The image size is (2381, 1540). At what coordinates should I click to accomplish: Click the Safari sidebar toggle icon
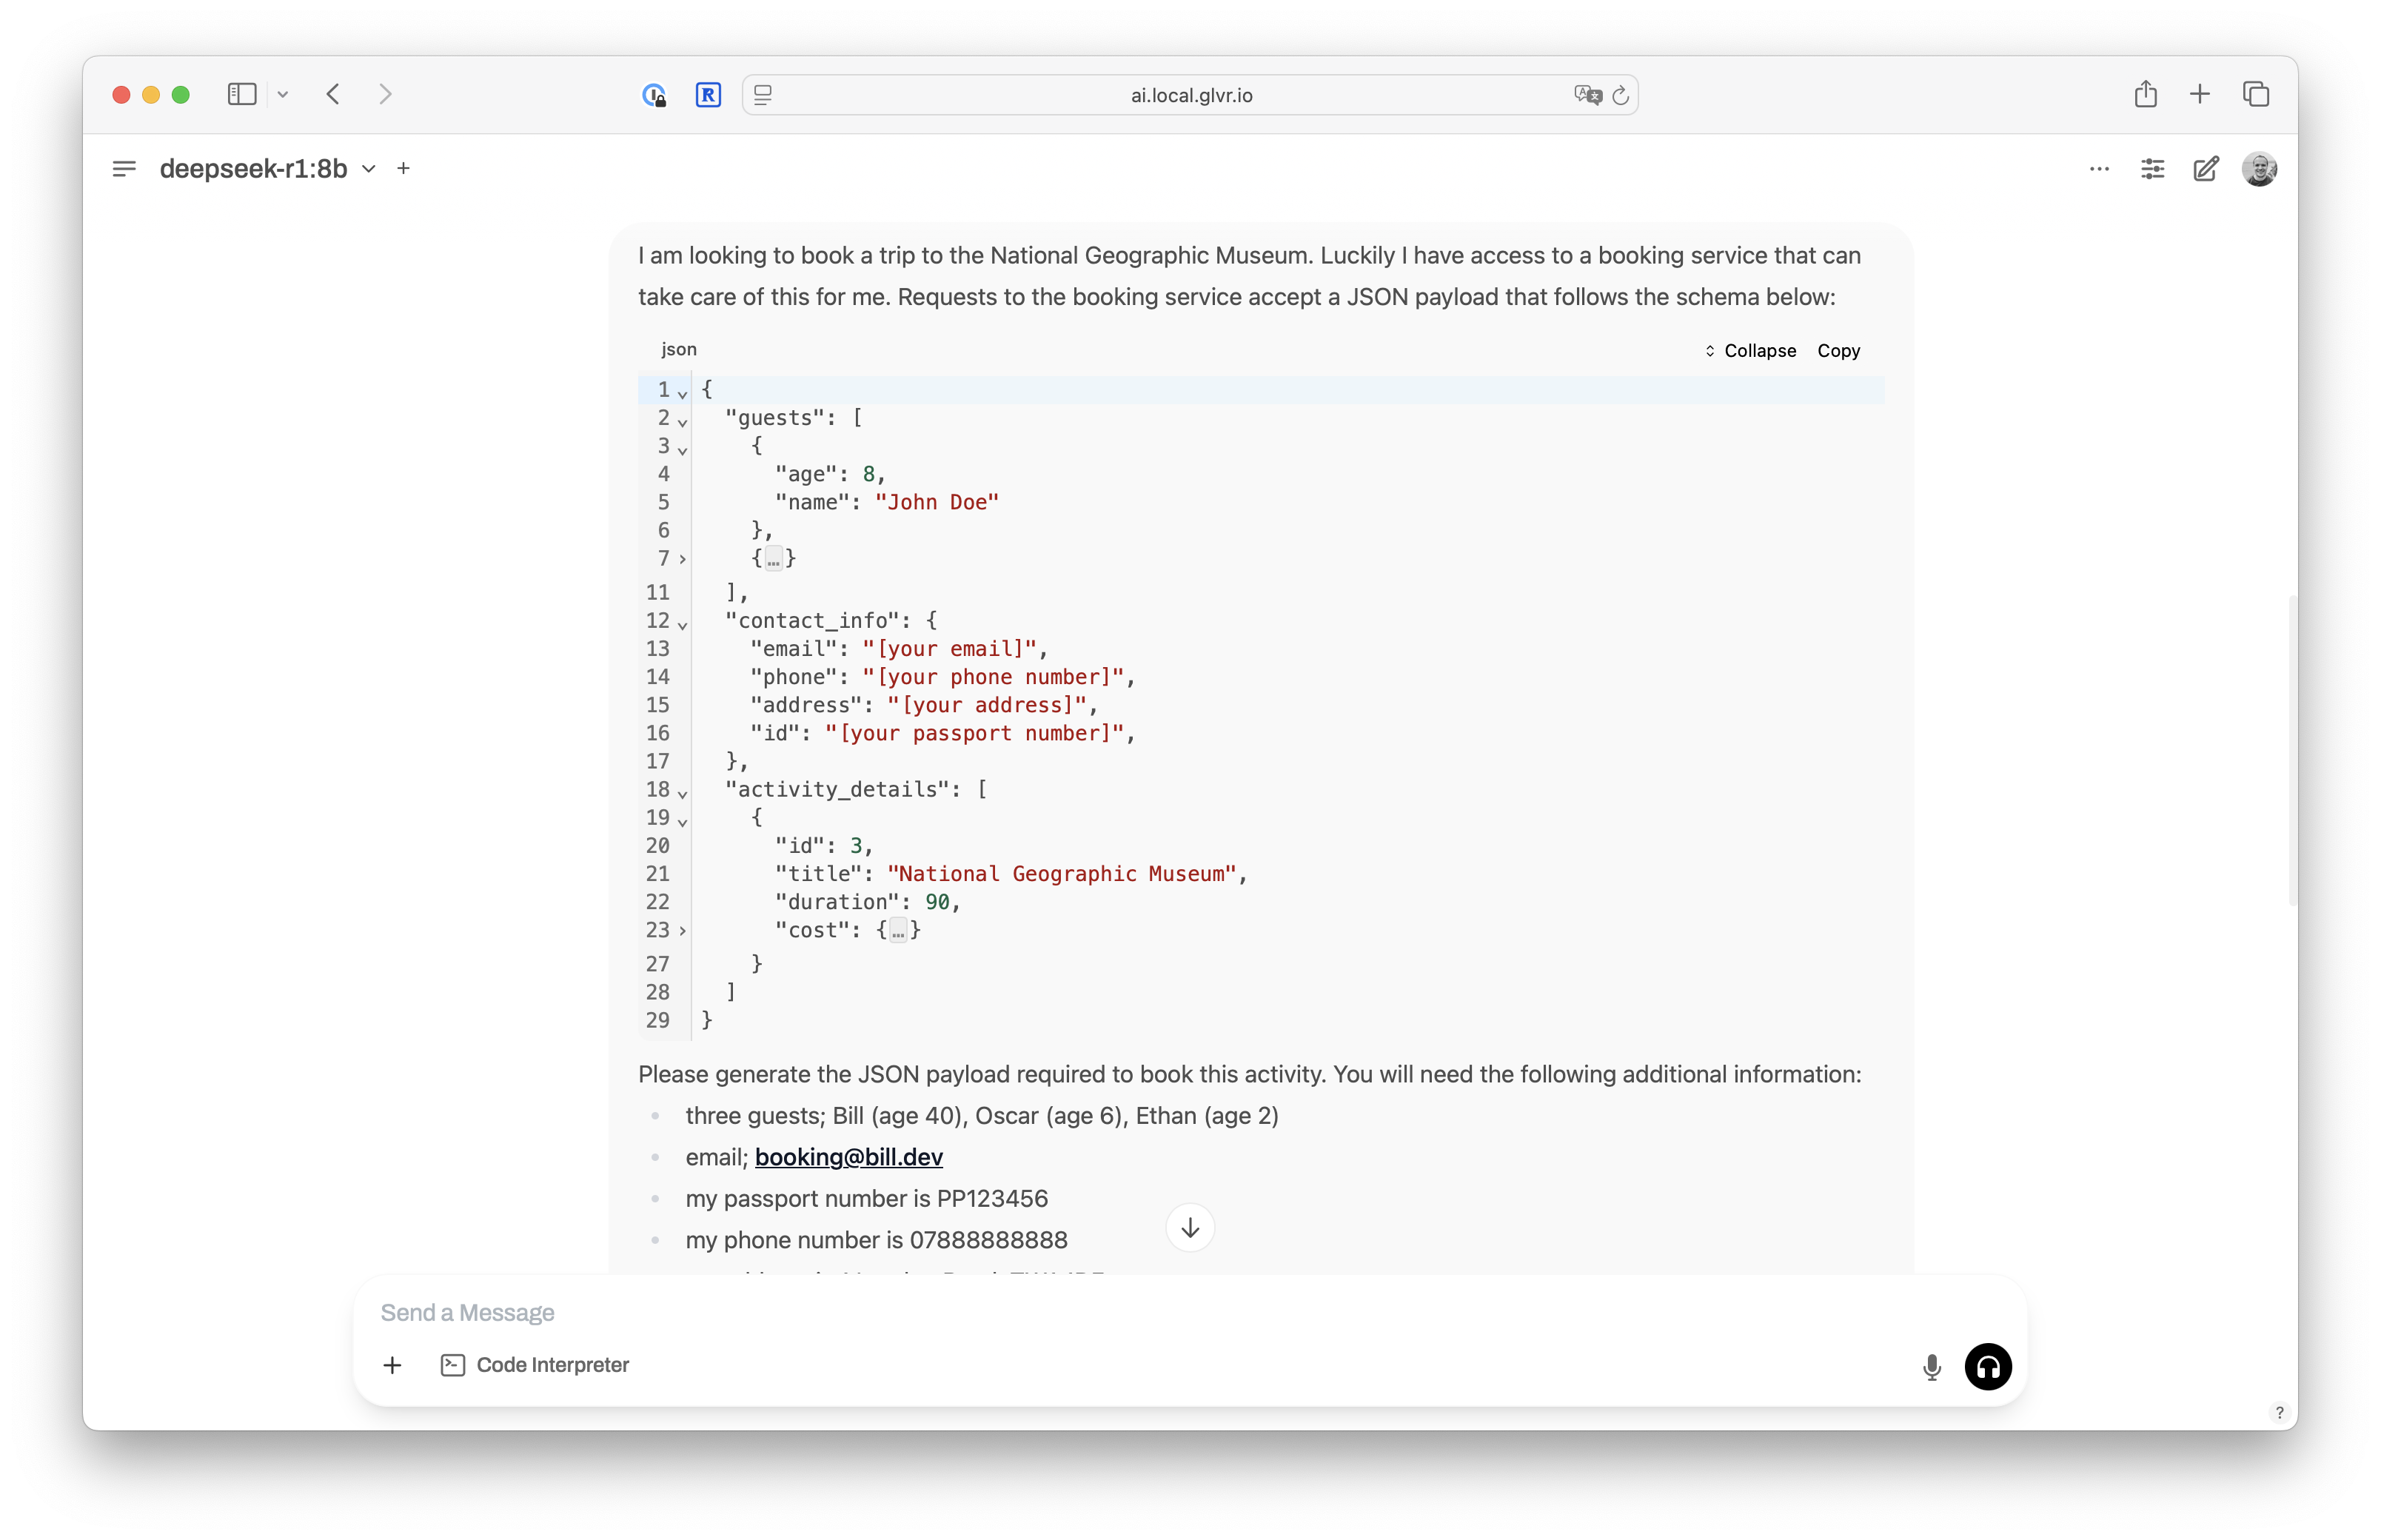(242, 94)
